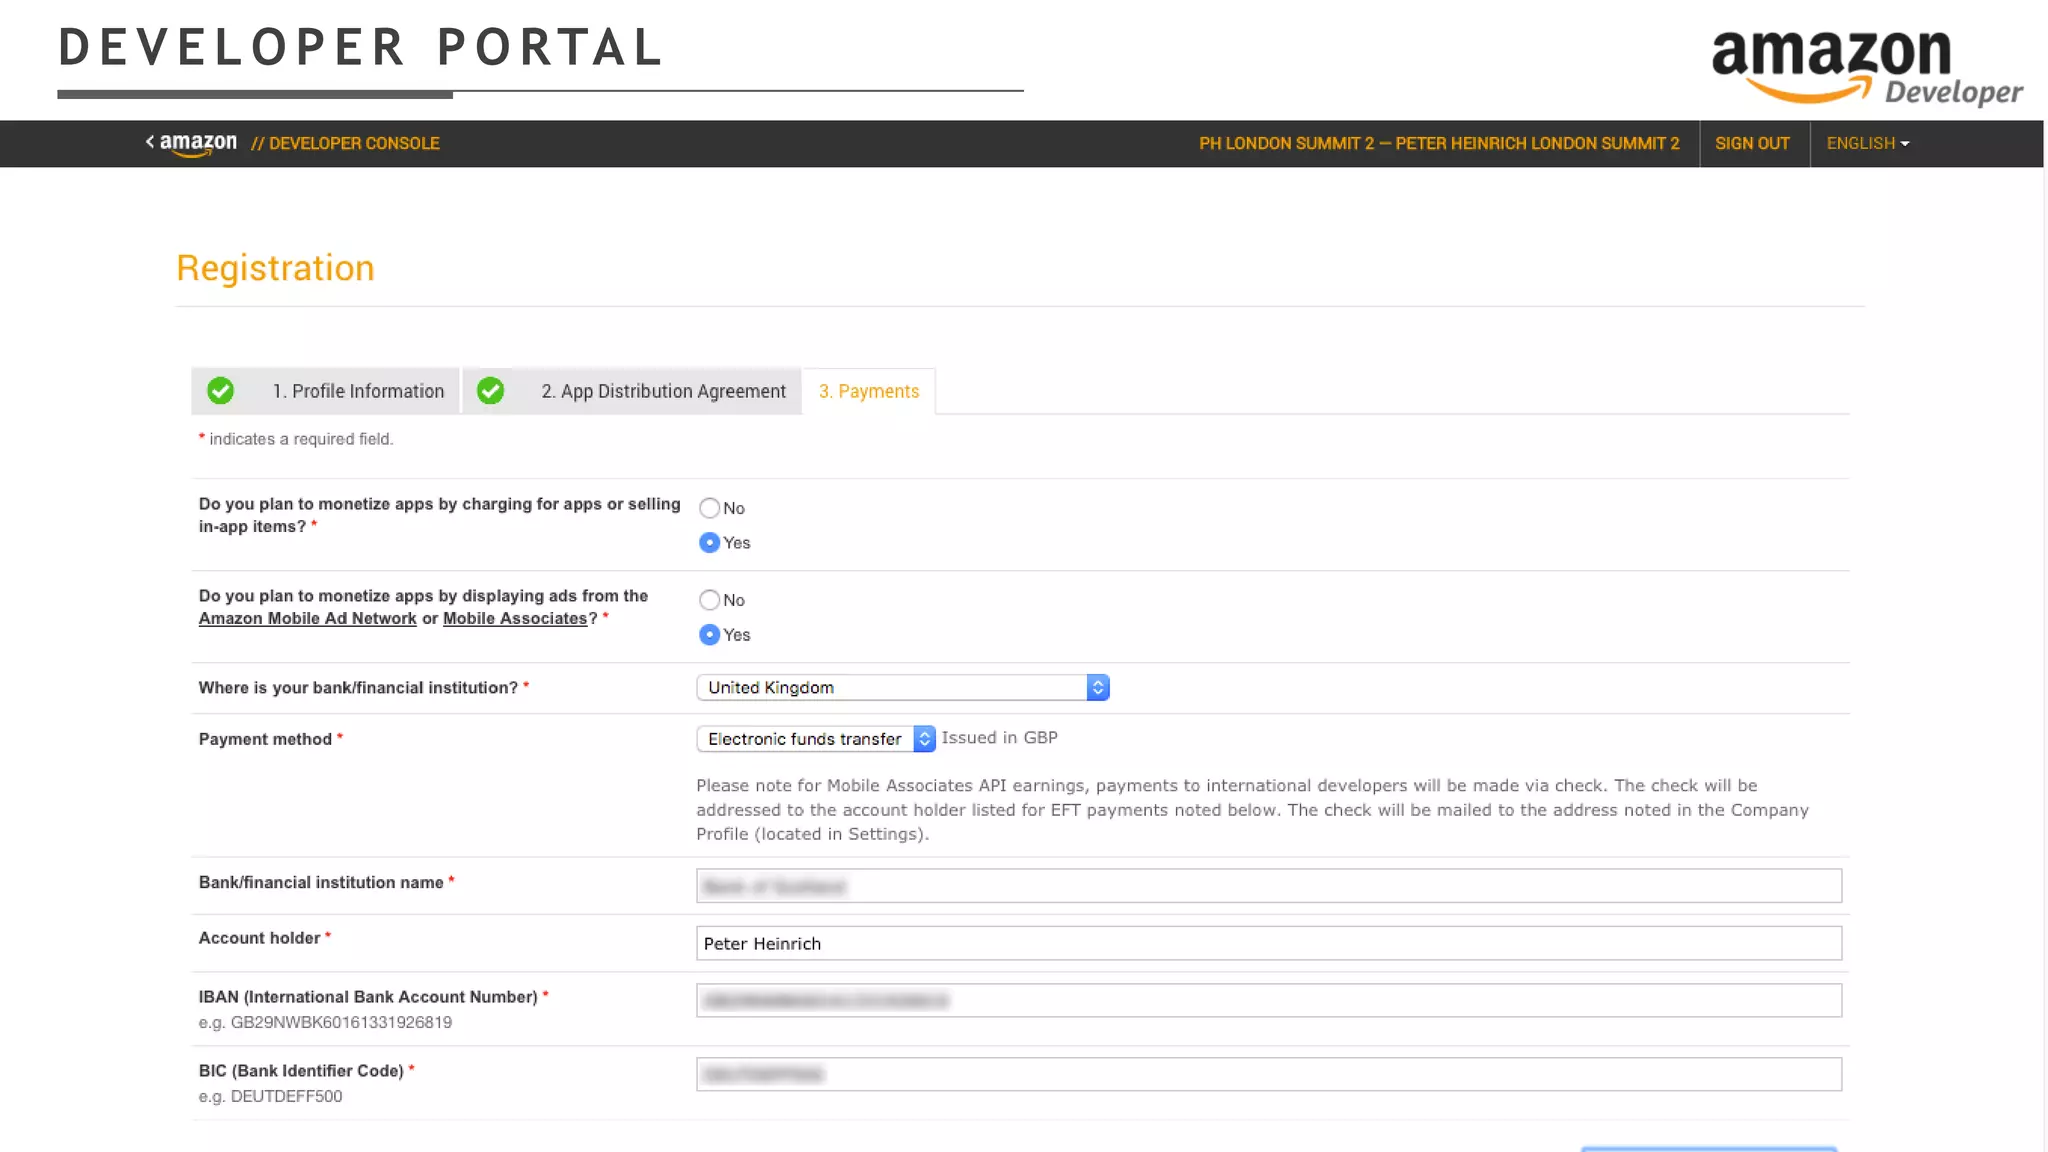Viewport: 2048px width, 1152px height.
Task: Click the payment method stepper arrow icon
Action: (924, 739)
